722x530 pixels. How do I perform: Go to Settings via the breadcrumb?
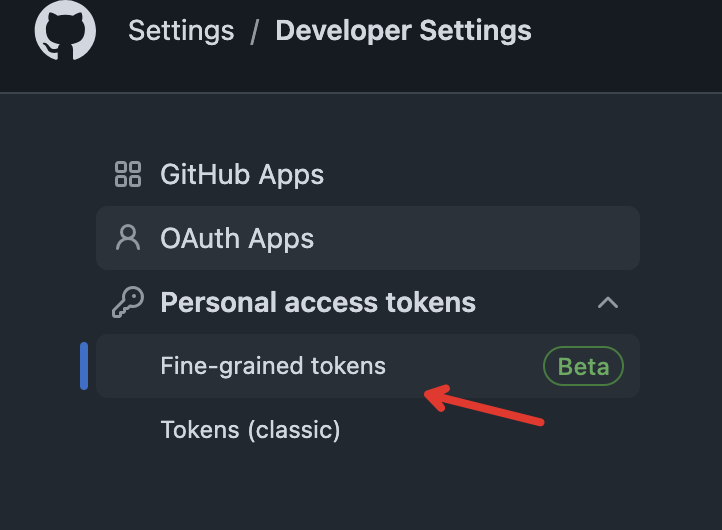tap(181, 30)
